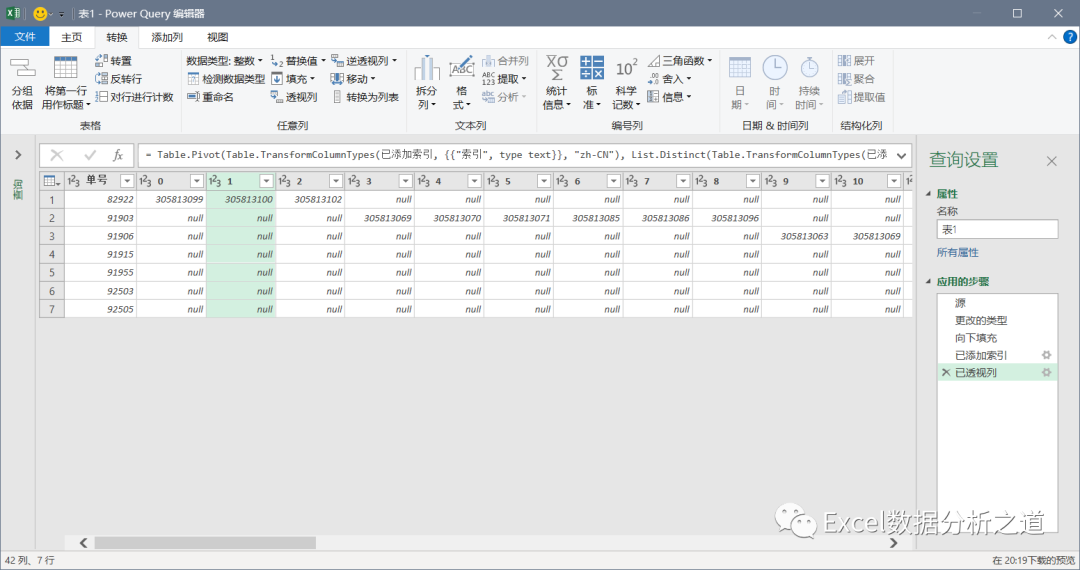Open the 文件 tab

click(x=25, y=36)
